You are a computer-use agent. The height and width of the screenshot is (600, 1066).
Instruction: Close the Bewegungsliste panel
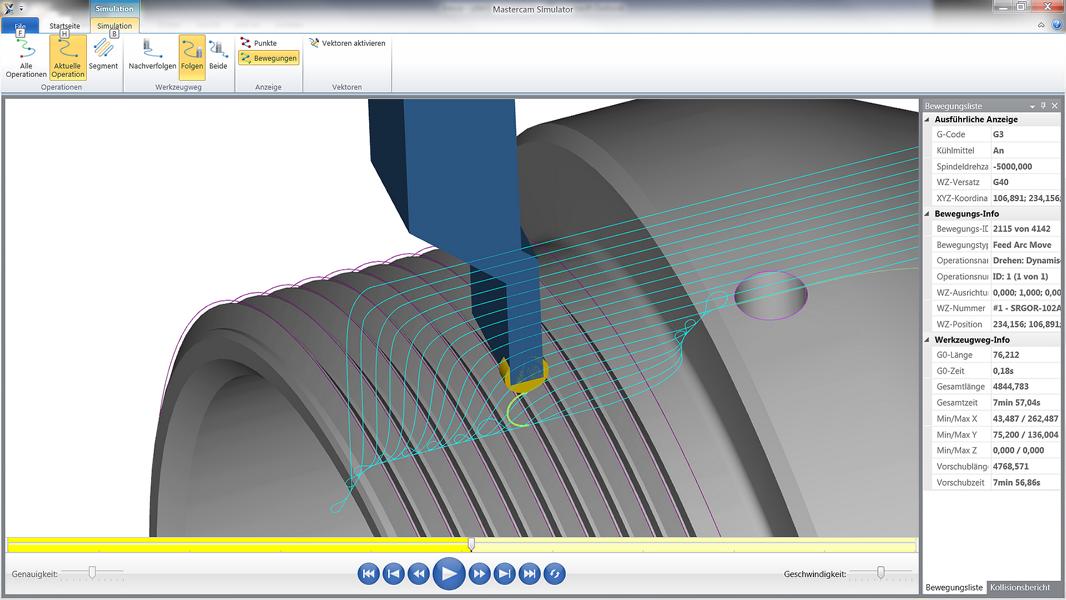pyautogui.click(x=1054, y=106)
